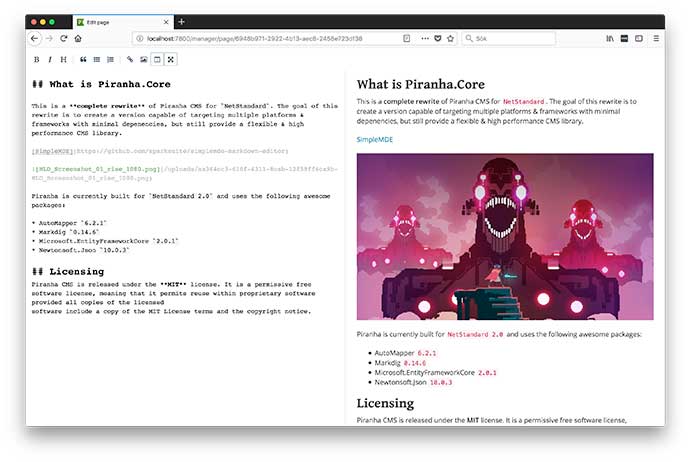Toggle bold formatting in the editor toolbar

tap(37, 60)
